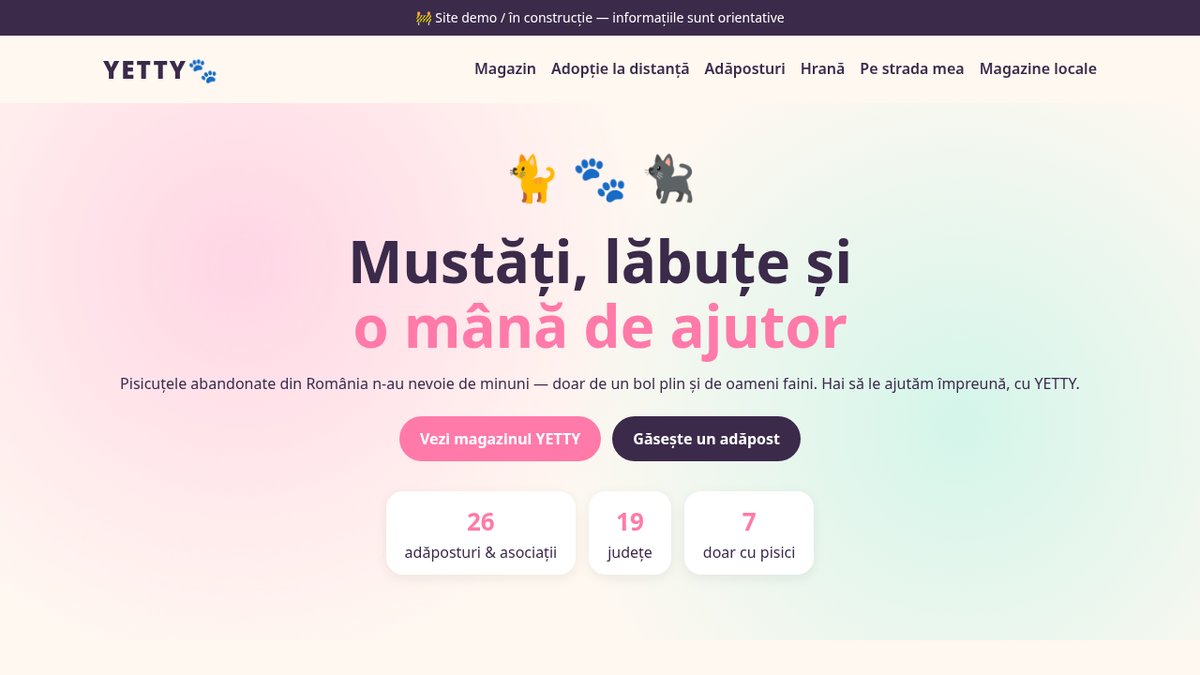Click the 19 județe stat card
This screenshot has height=675, width=1200.
(630, 533)
